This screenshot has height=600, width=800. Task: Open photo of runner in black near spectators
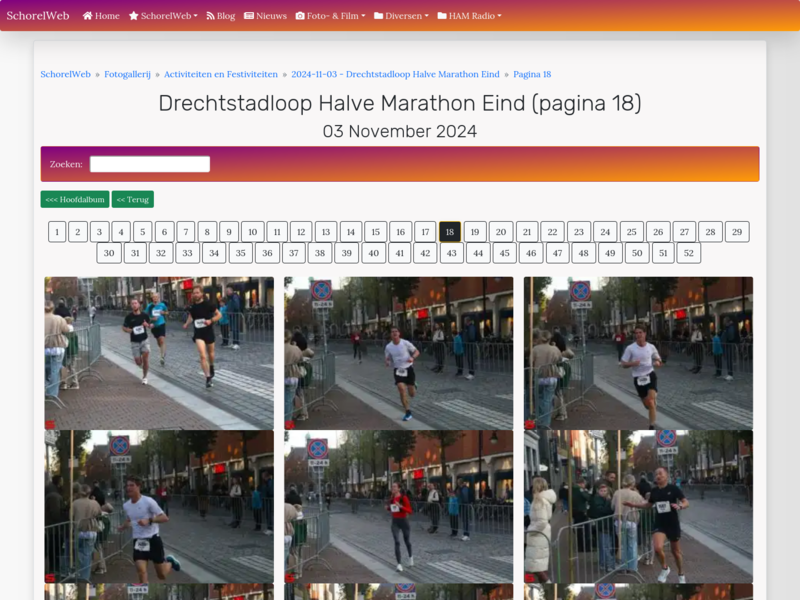pyautogui.click(x=638, y=506)
